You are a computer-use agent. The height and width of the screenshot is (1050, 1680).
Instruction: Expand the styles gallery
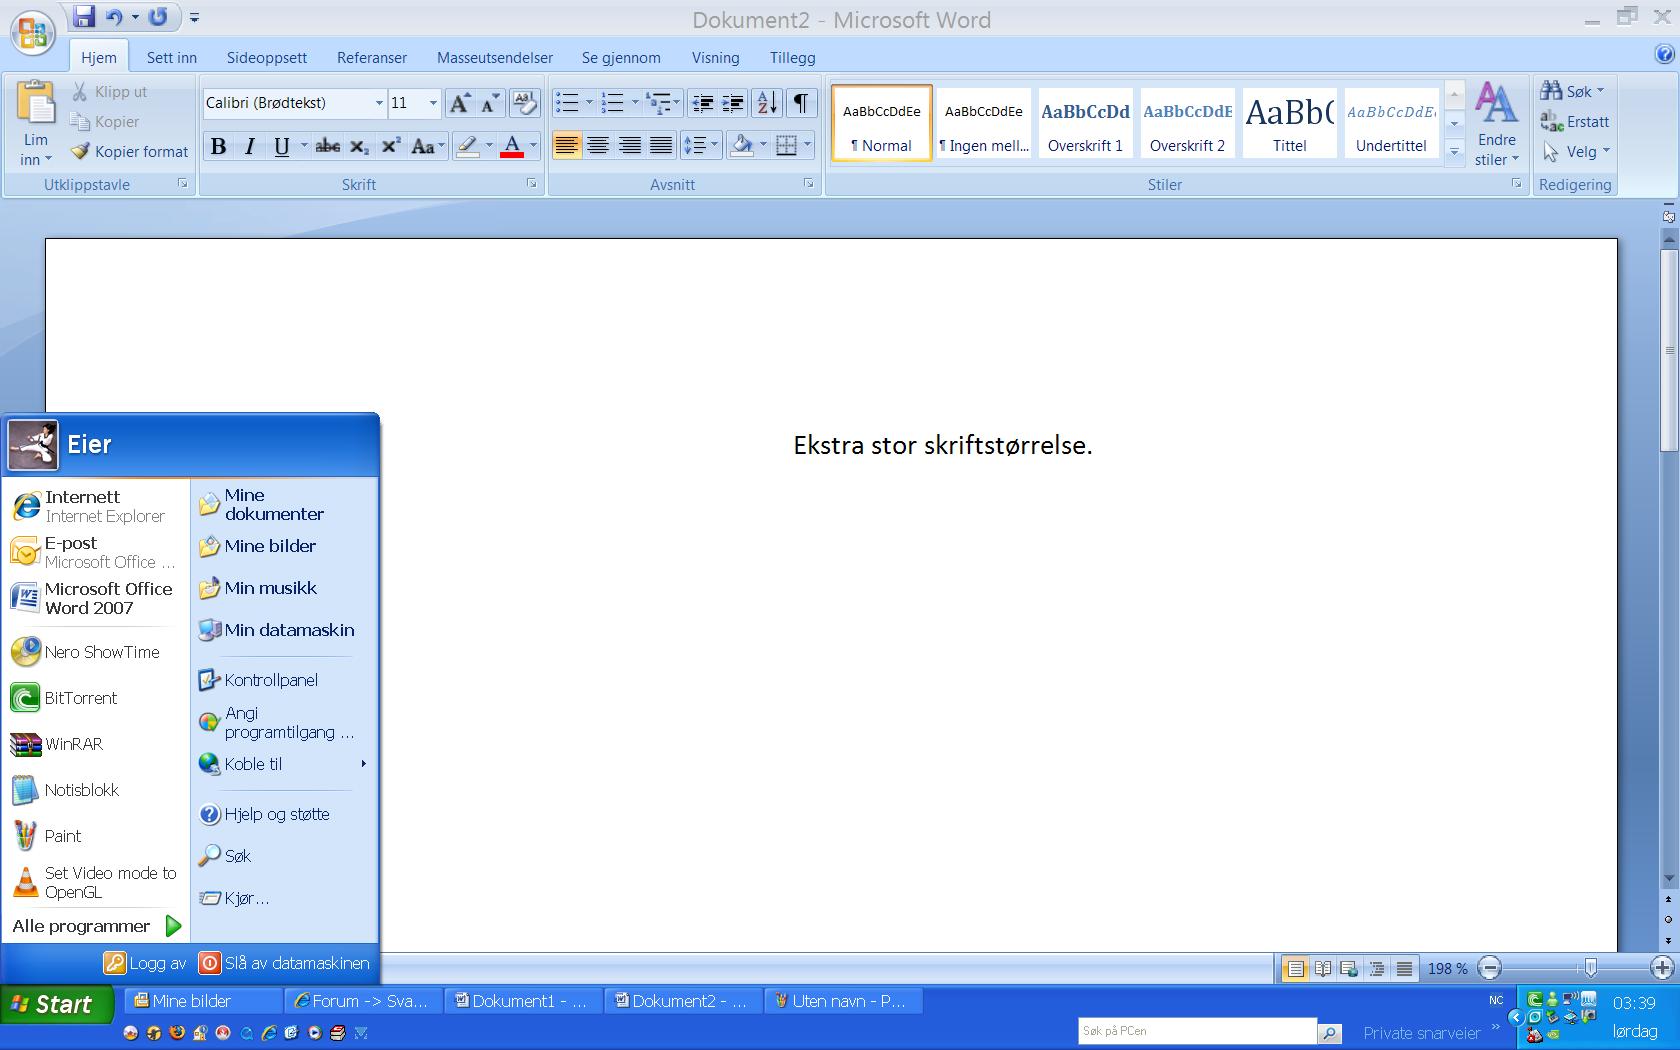click(1455, 151)
